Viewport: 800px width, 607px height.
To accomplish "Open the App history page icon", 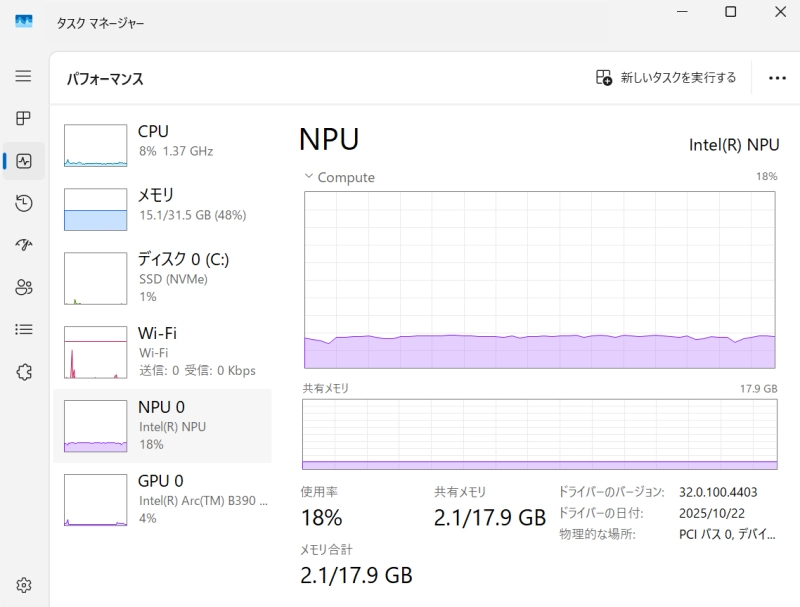I will pos(23,203).
